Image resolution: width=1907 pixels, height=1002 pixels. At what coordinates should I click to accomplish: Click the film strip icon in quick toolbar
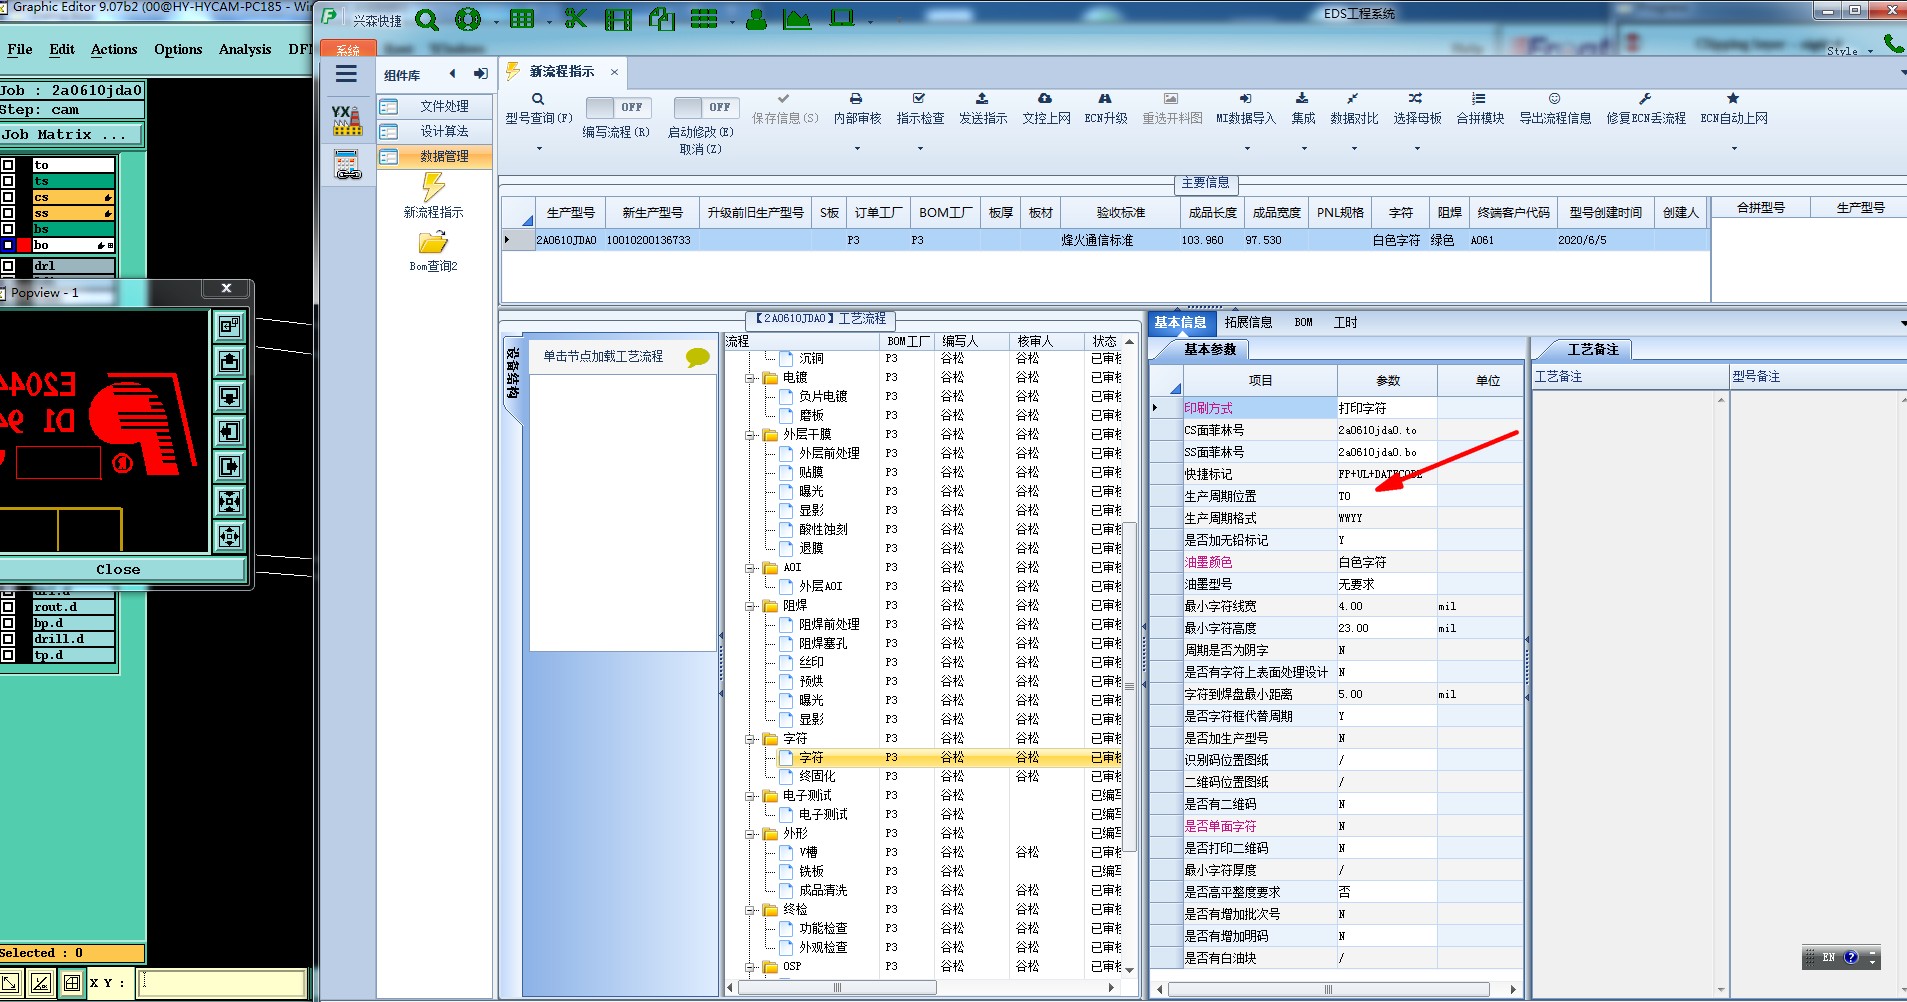click(618, 19)
